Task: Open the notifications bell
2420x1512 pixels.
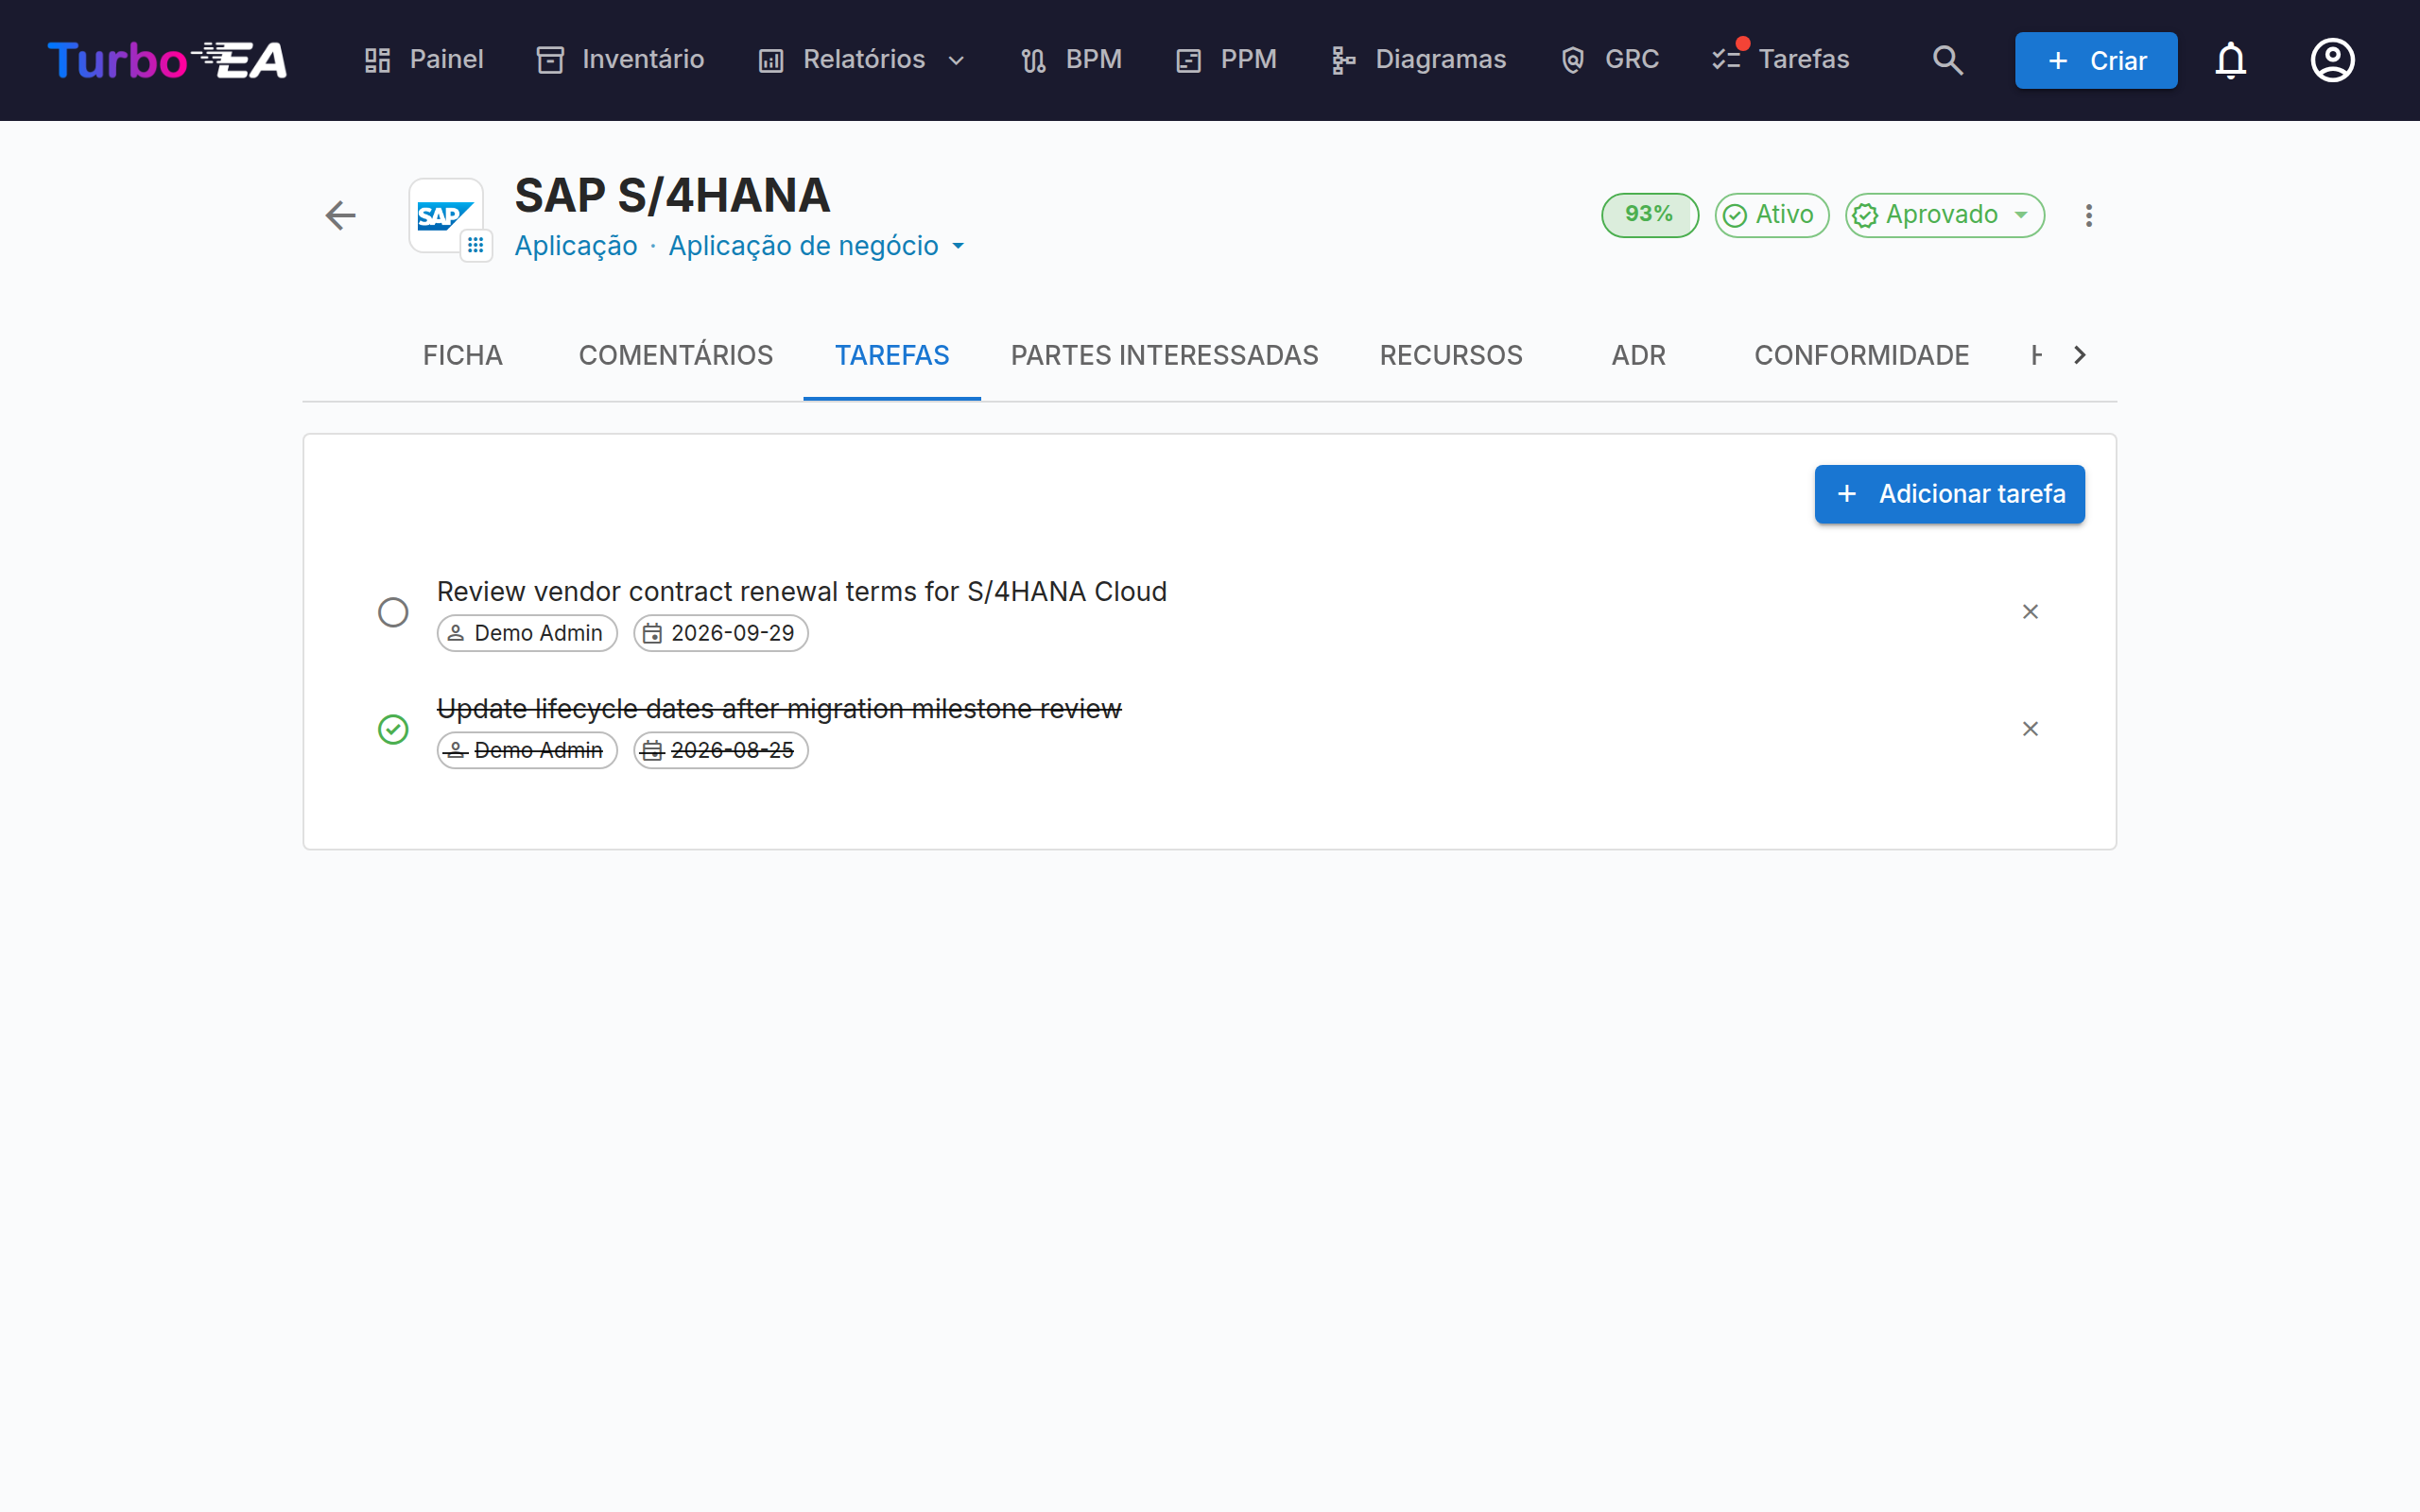Action: pos(2230,60)
